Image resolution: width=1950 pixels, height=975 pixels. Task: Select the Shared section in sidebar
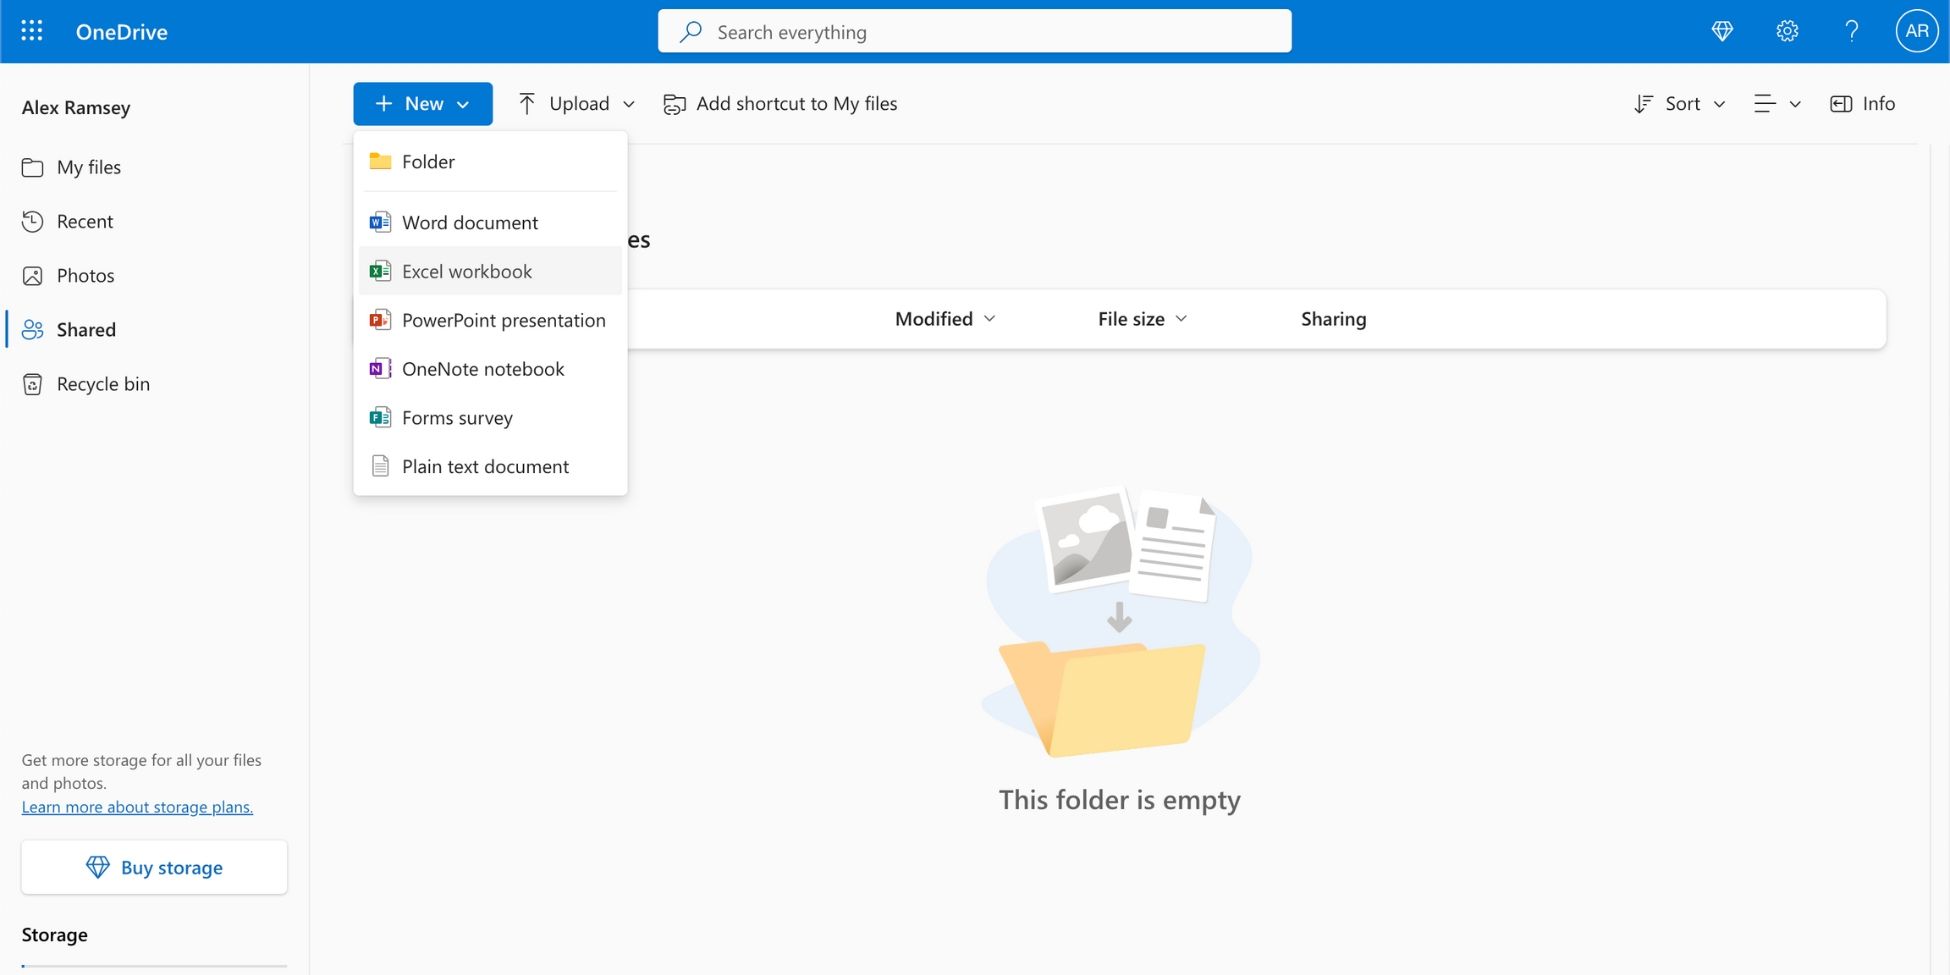coord(85,329)
